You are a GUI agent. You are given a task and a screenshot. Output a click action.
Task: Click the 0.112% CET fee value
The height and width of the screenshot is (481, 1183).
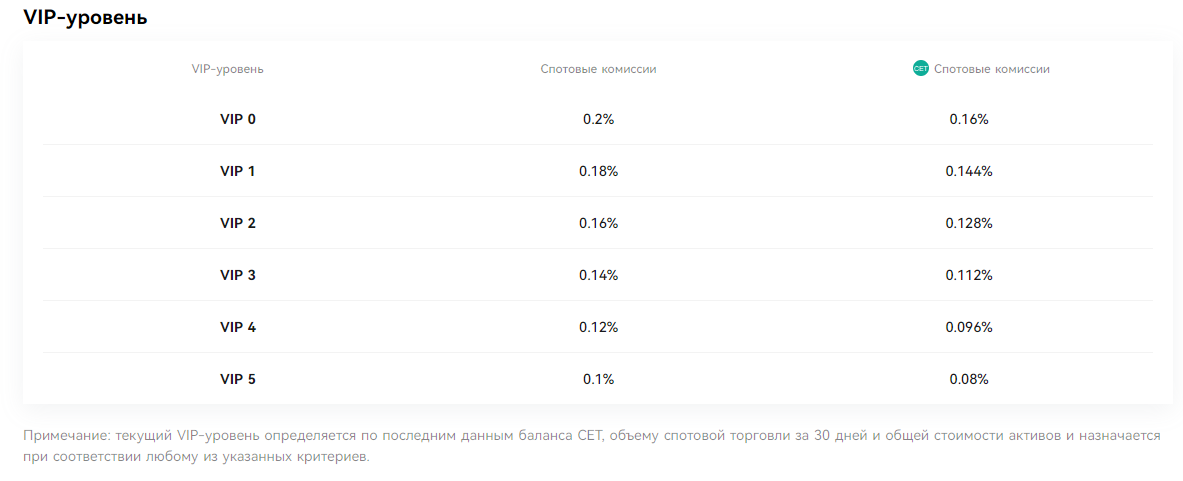(969, 275)
